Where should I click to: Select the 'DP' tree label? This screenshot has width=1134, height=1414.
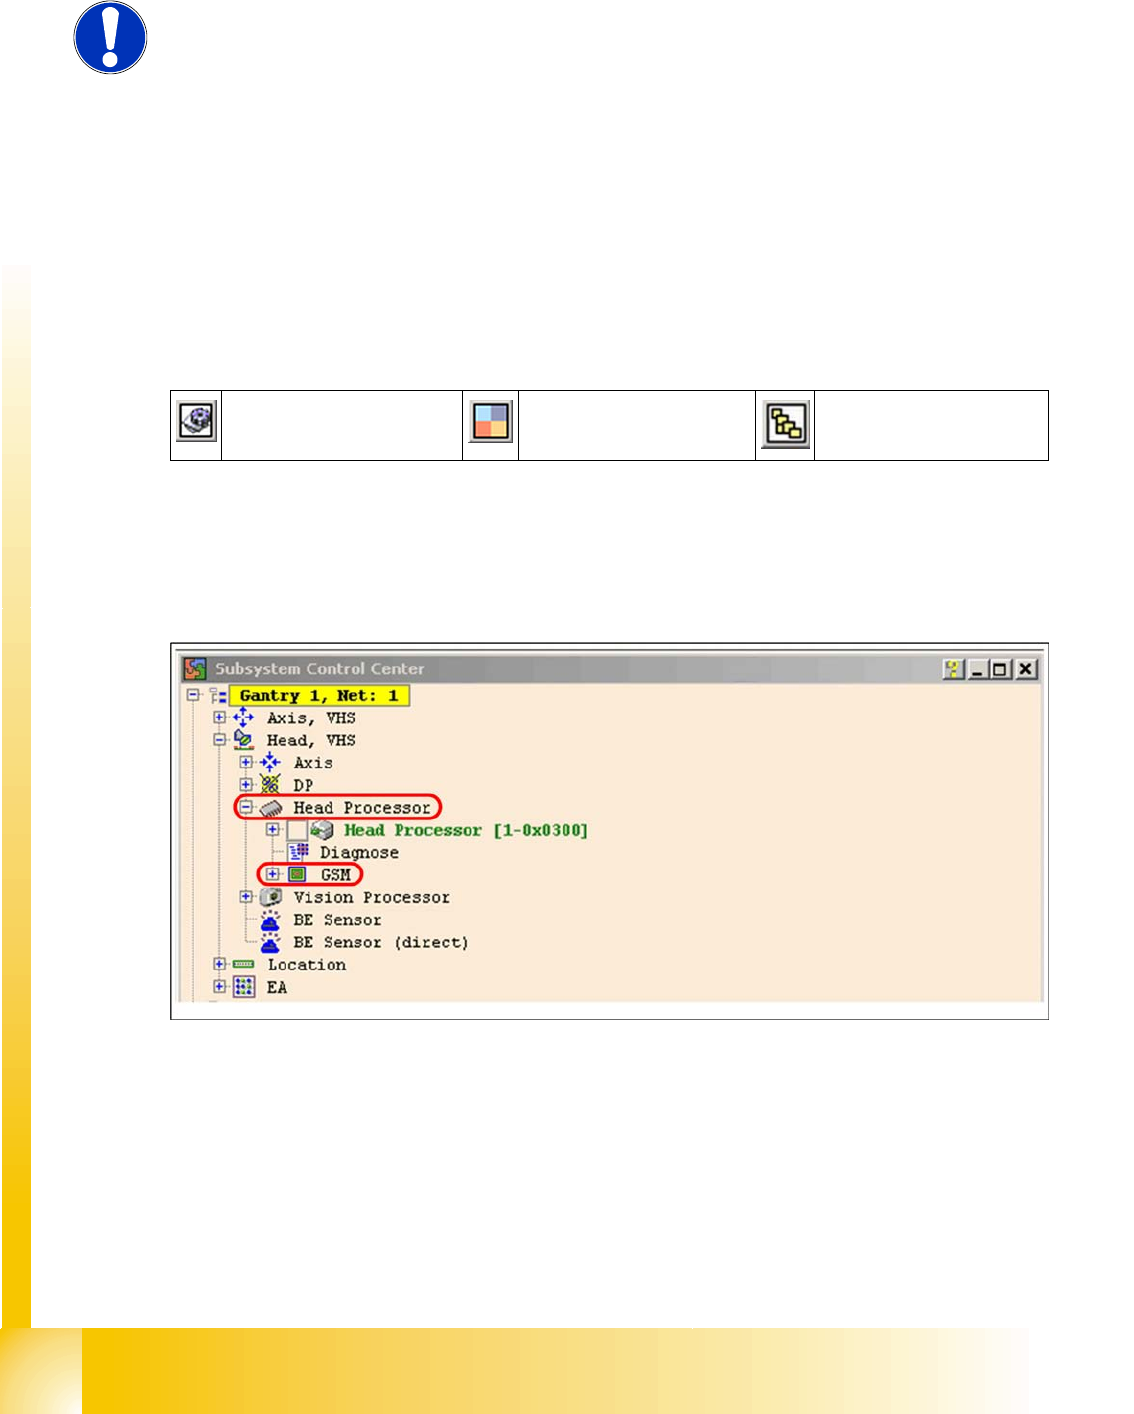coord(303,785)
